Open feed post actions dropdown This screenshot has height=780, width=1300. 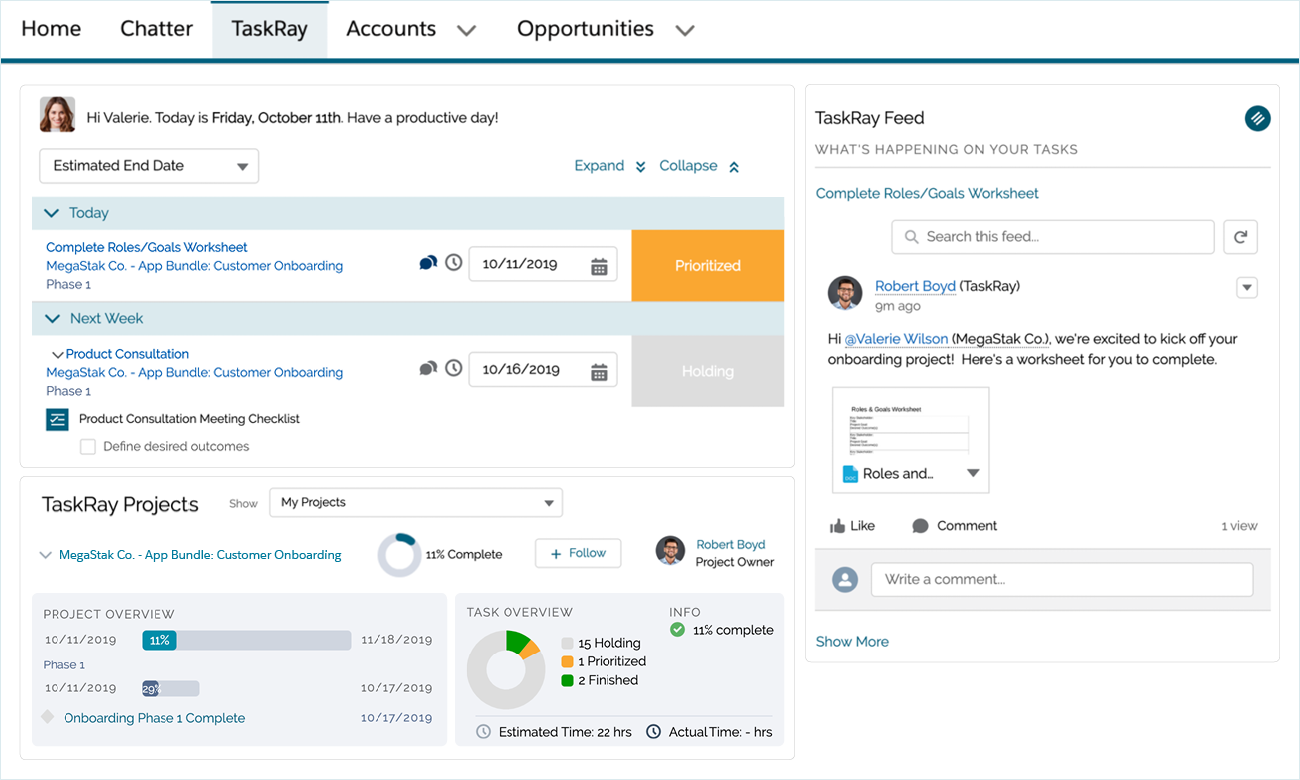tap(1246, 288)
